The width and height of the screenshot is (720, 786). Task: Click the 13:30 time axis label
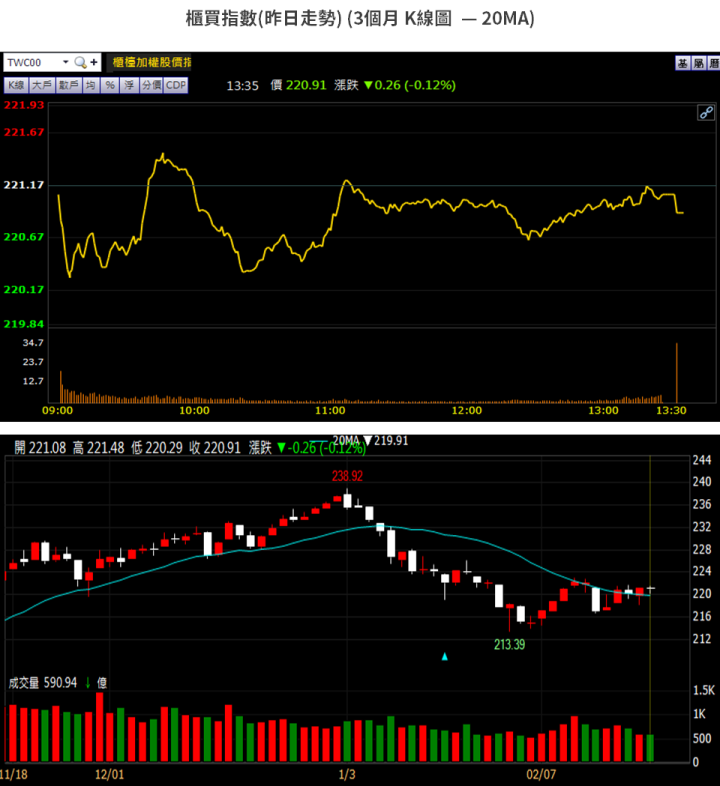pyautogui.click(x=671, y=411)
